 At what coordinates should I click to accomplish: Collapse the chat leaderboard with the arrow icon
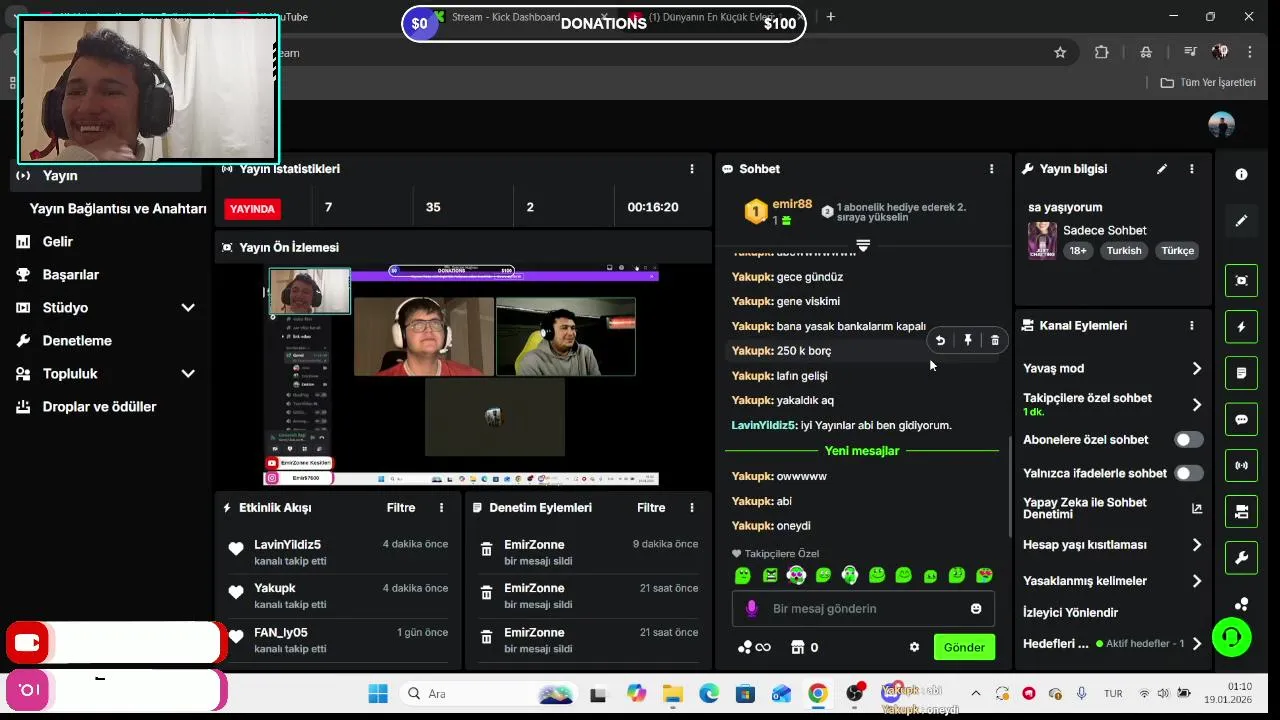(x=863, y=245)
